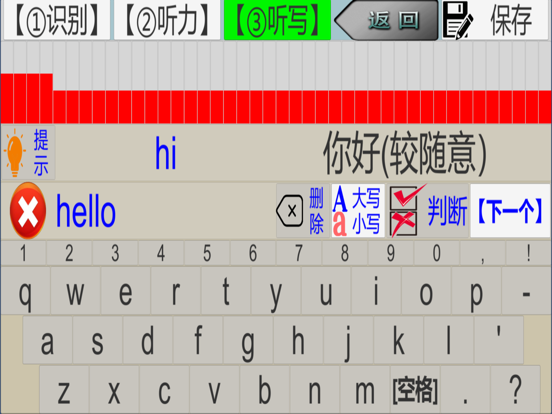This screenshot has width=552, height=414.
Task: Click the 保存 save floppy disk icon
Action: pos(457,20)
